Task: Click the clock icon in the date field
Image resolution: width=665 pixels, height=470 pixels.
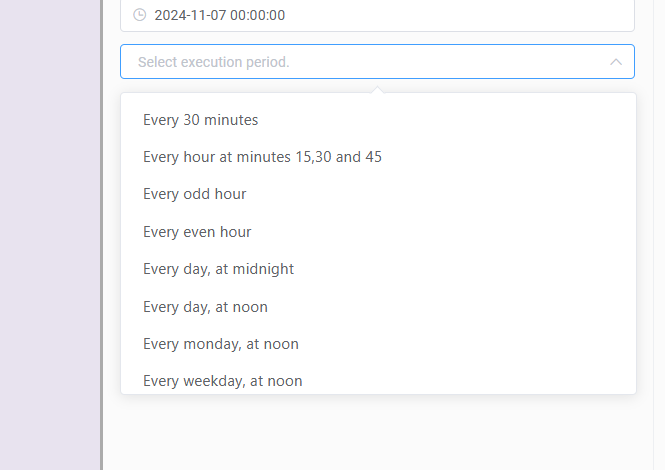Action: point(139,15)
